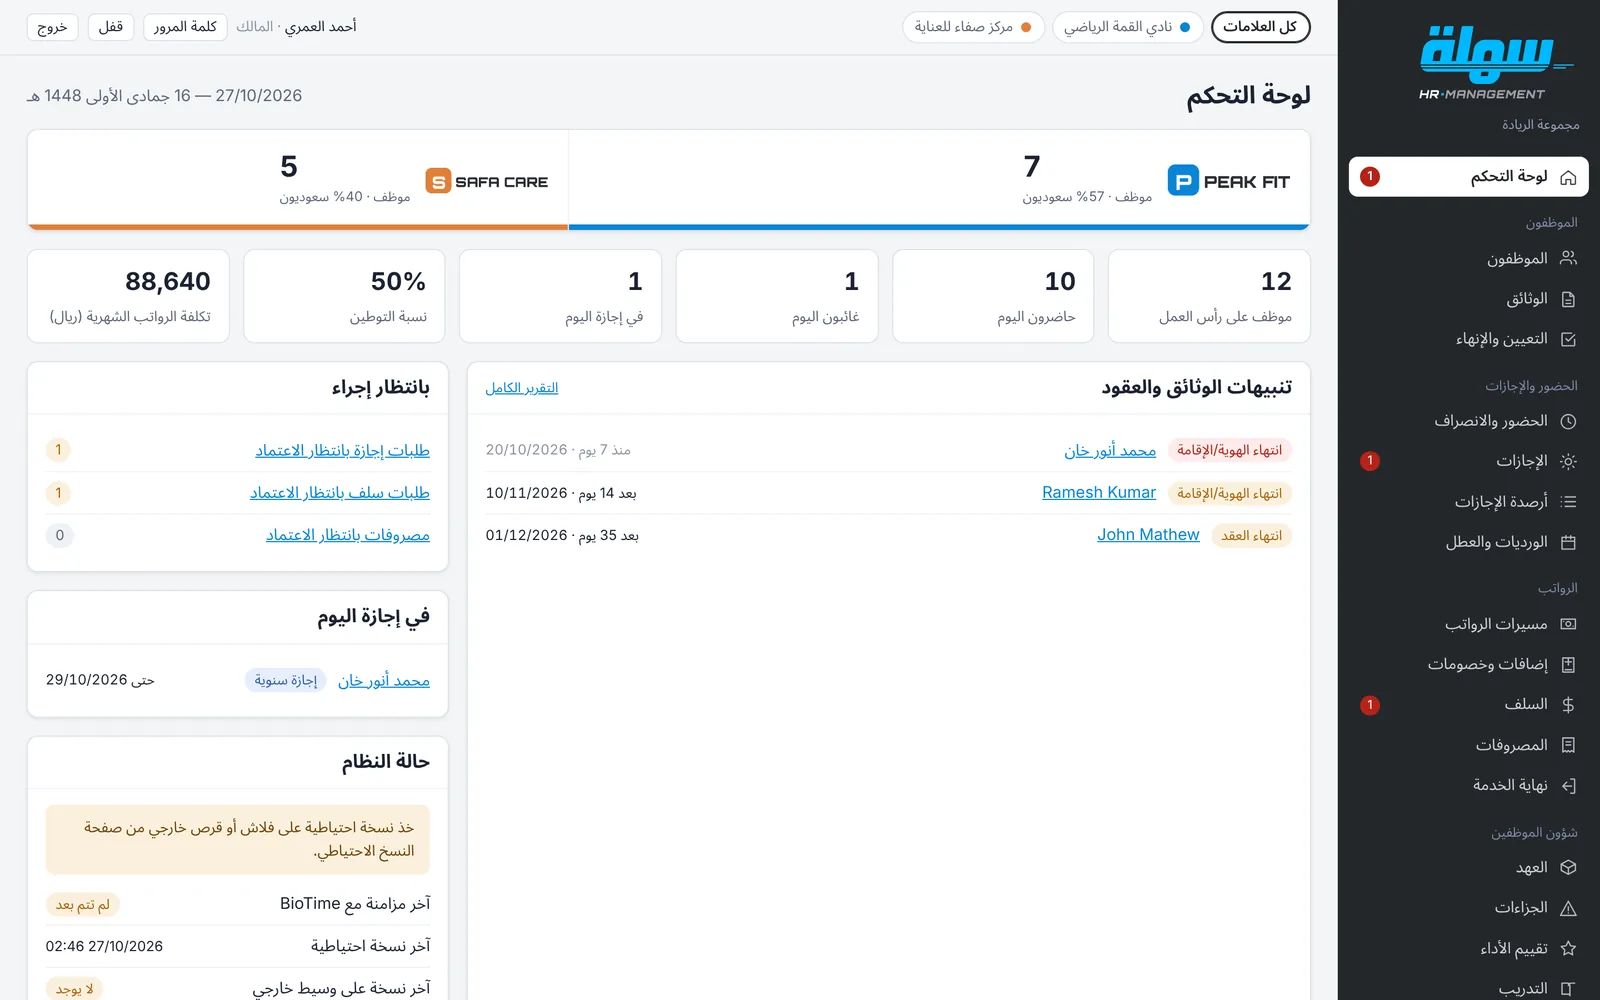The width and height of the screenshot is (1600, 1000).
Task: Click the banknote icon for مسيرات الرواتب
Action: pyautogui.click(x=1568, y=624)
